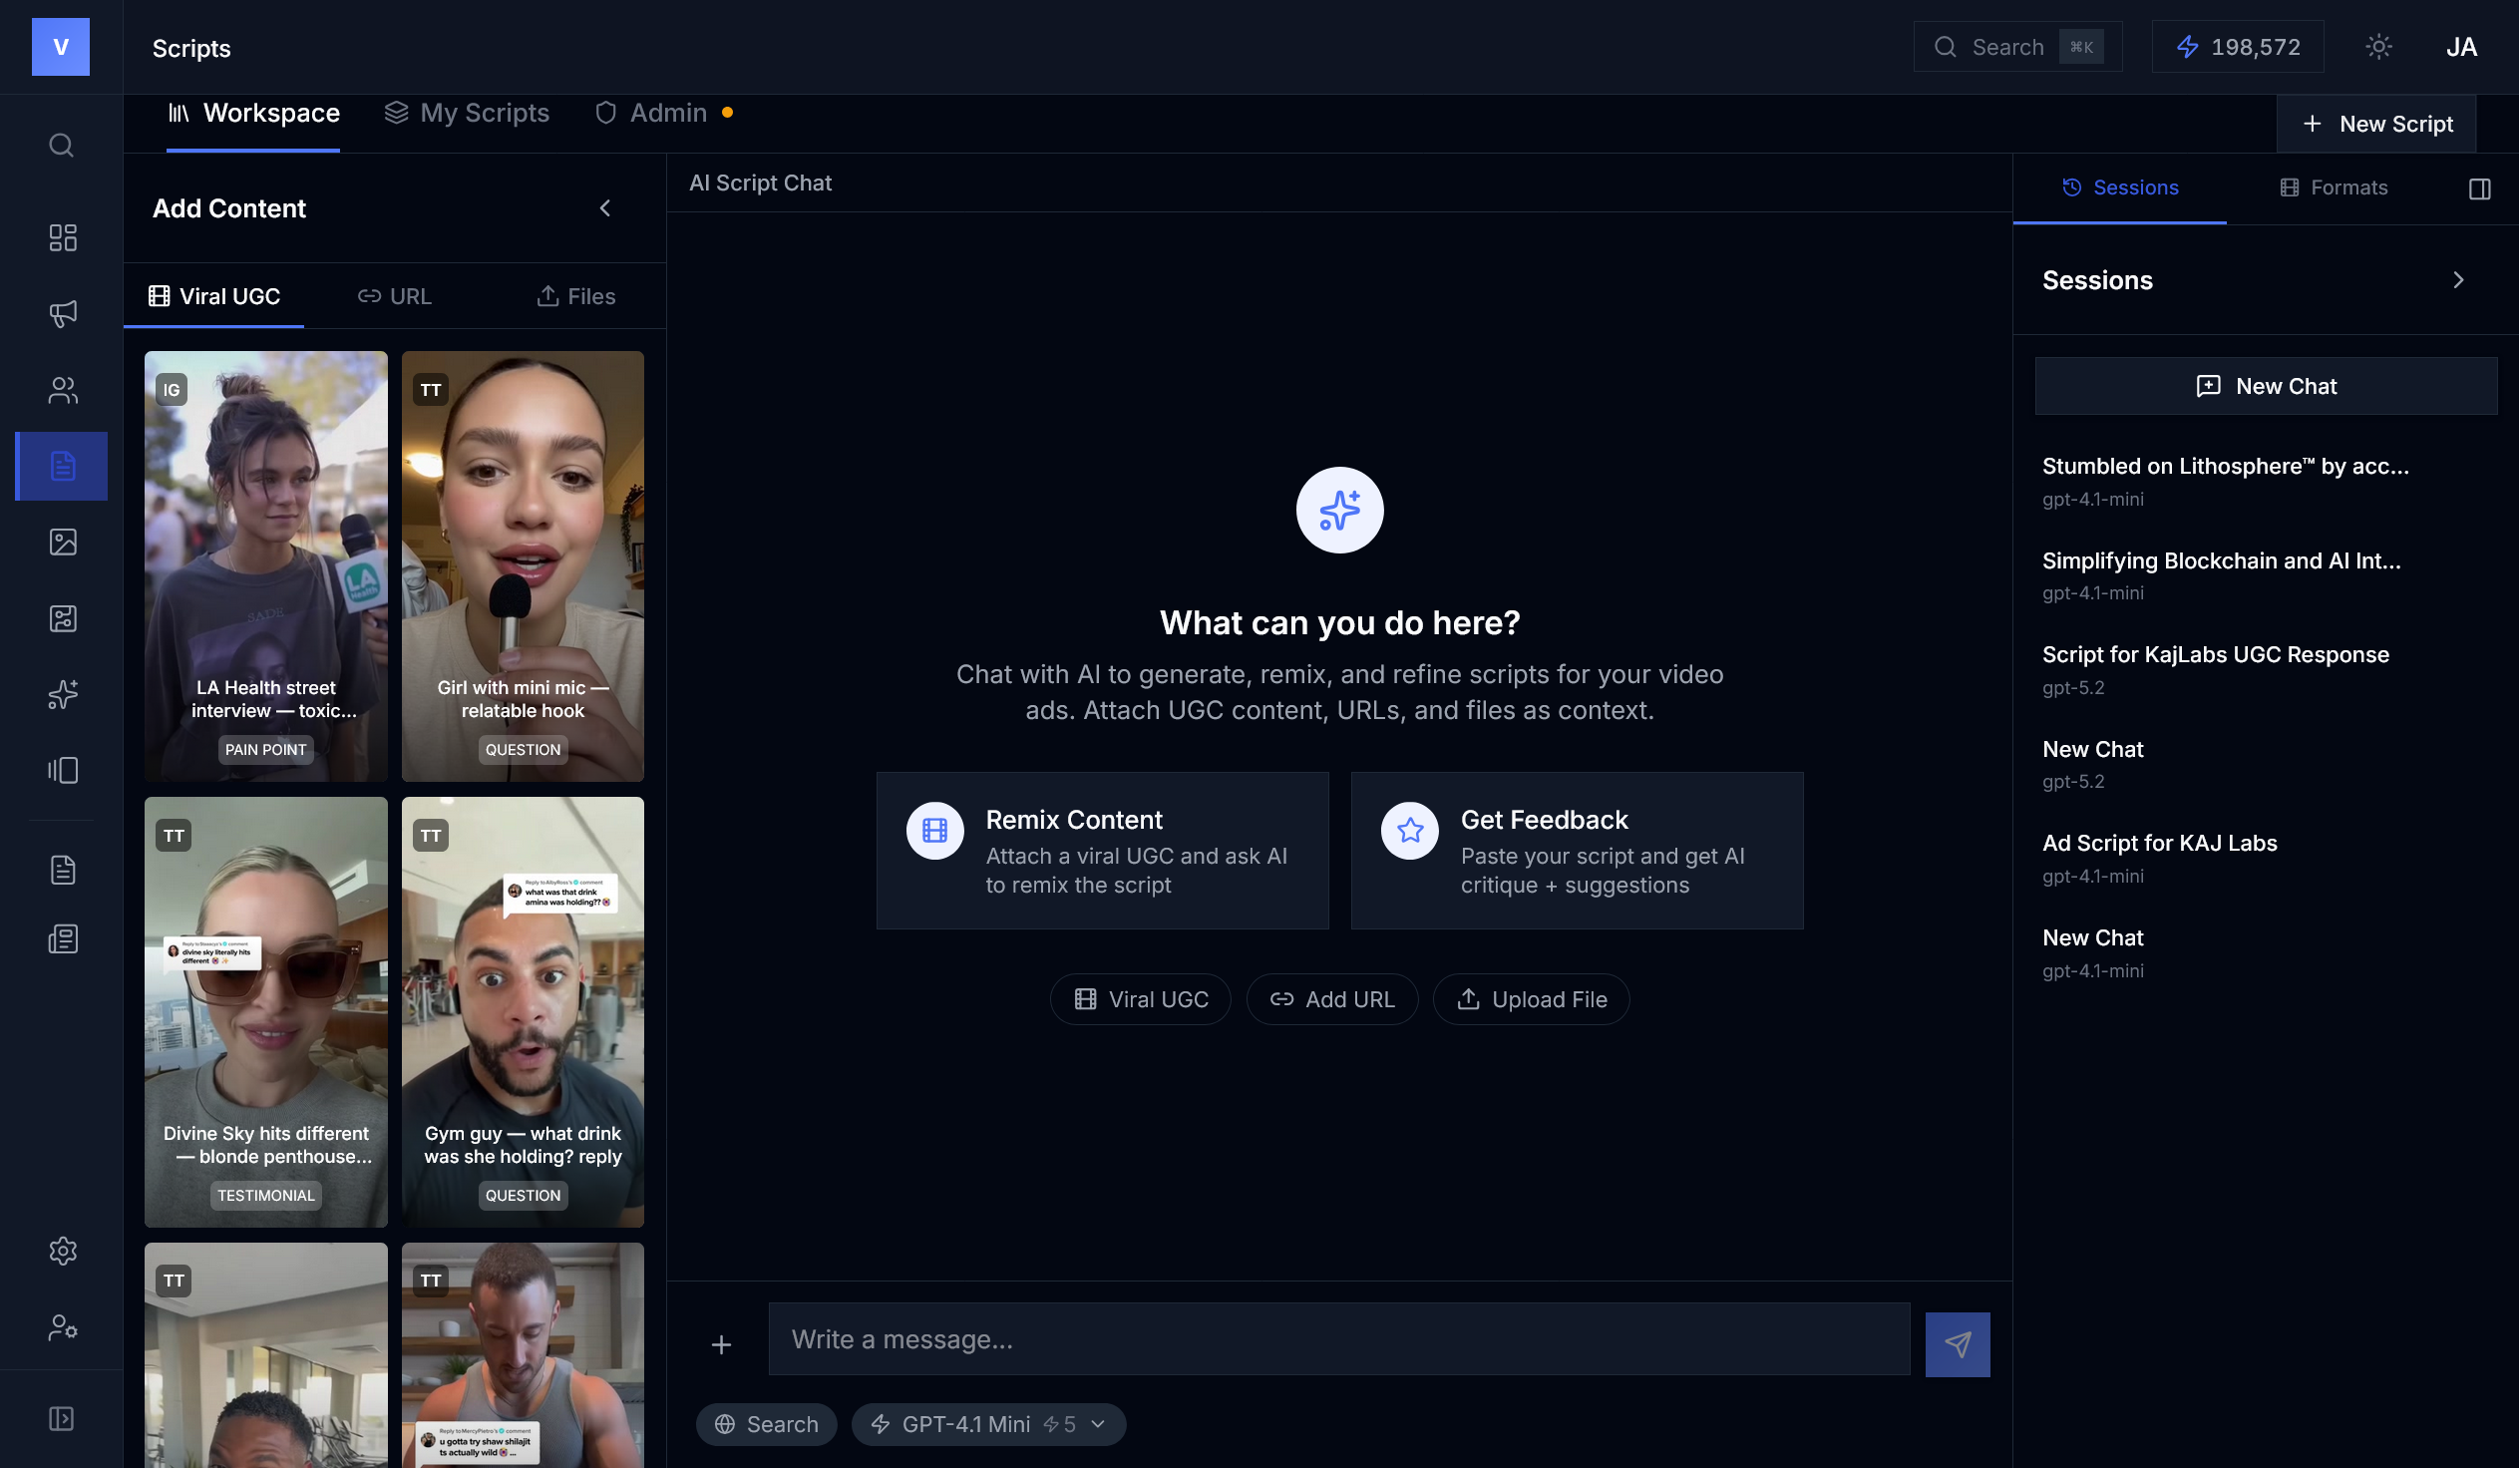
Task: Toggle the right panel layout icon
Action: [2479, 188]
